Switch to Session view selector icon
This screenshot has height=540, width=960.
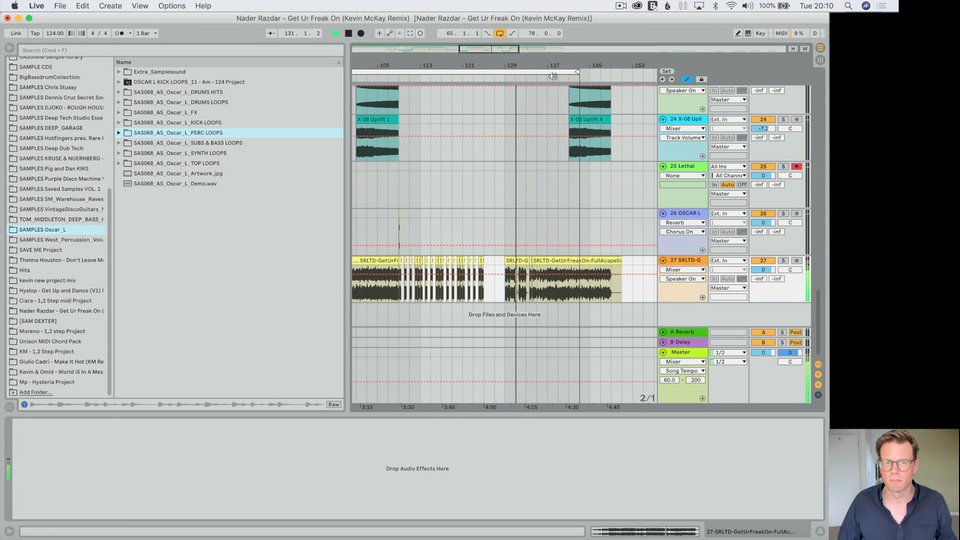point(820,60)
